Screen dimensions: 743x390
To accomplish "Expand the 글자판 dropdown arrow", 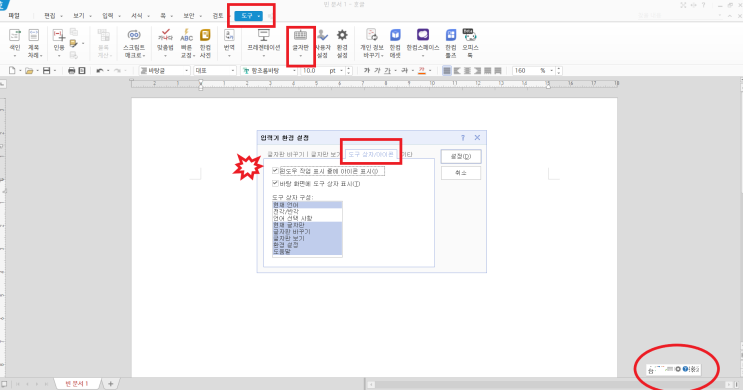I will 300,56.
